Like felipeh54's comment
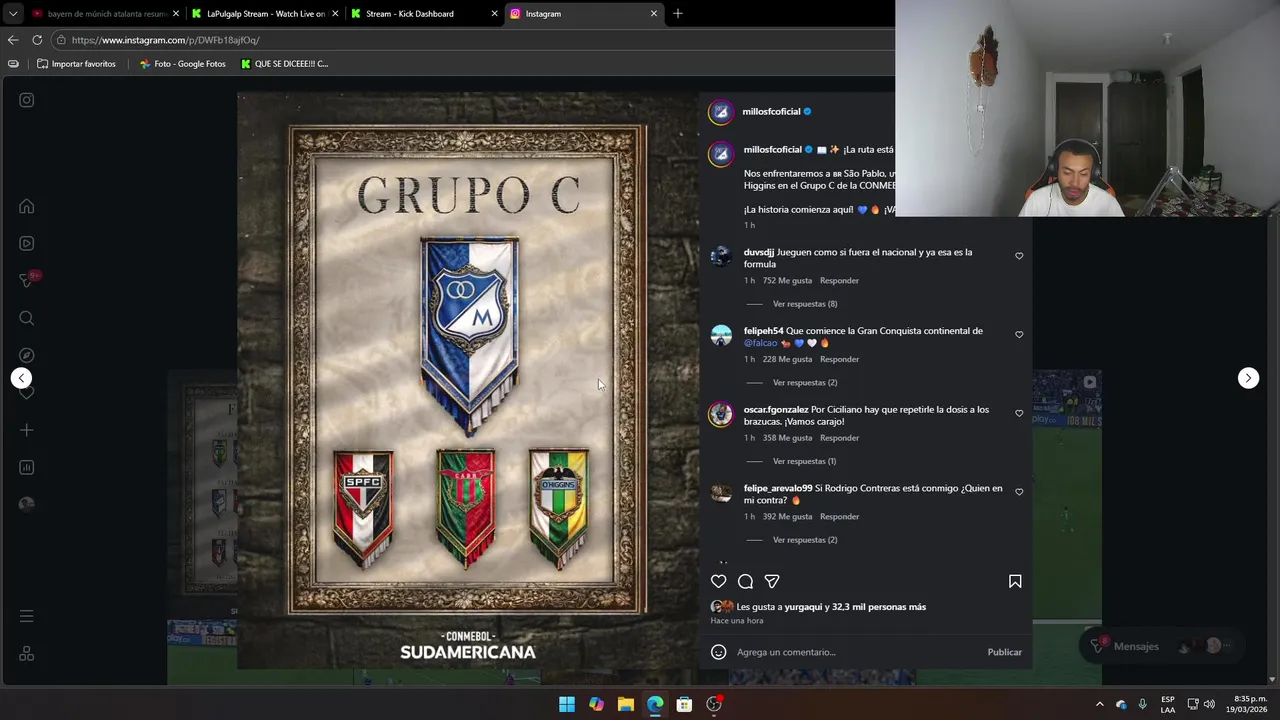The image size is (1280, 720). click(1019, 335)
